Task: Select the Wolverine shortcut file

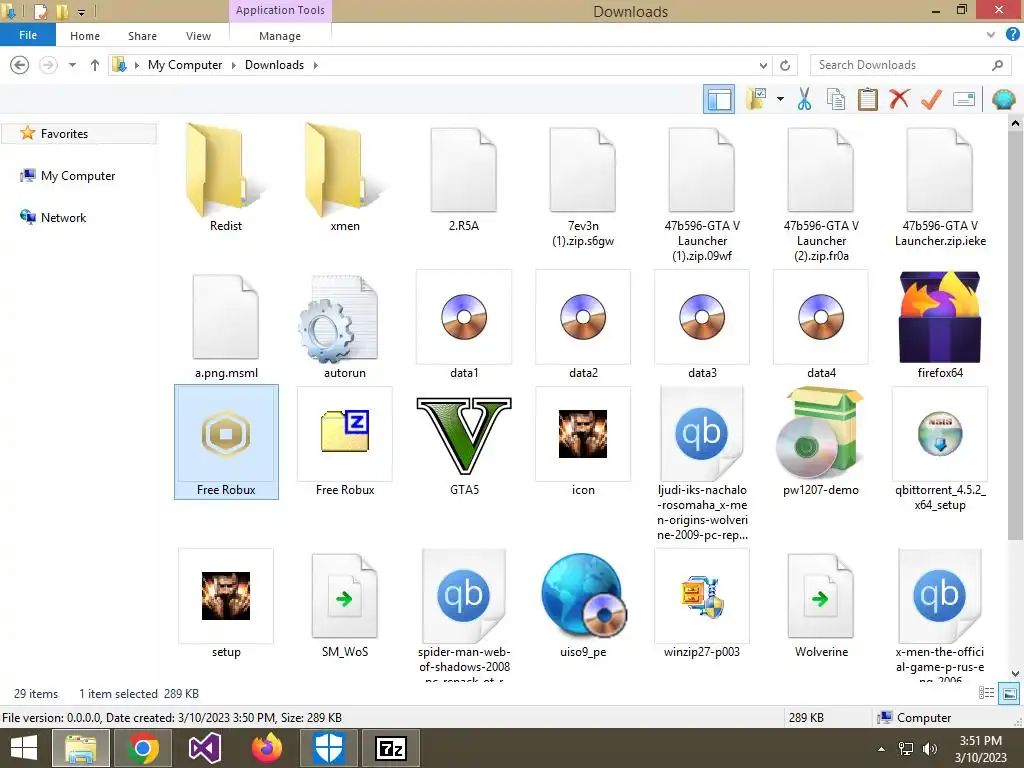Action: pos(821,605)
